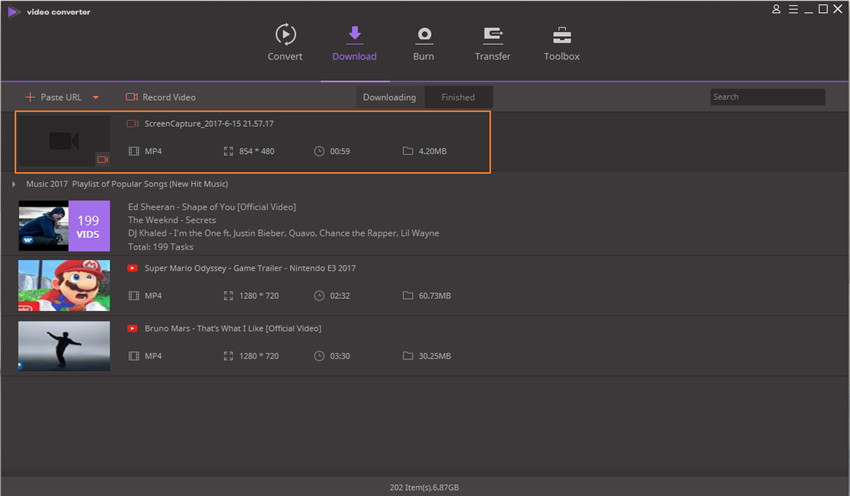850x496 pixels.
Task: Click the film format icon in Super Mario row
Action: pos(133,295)
